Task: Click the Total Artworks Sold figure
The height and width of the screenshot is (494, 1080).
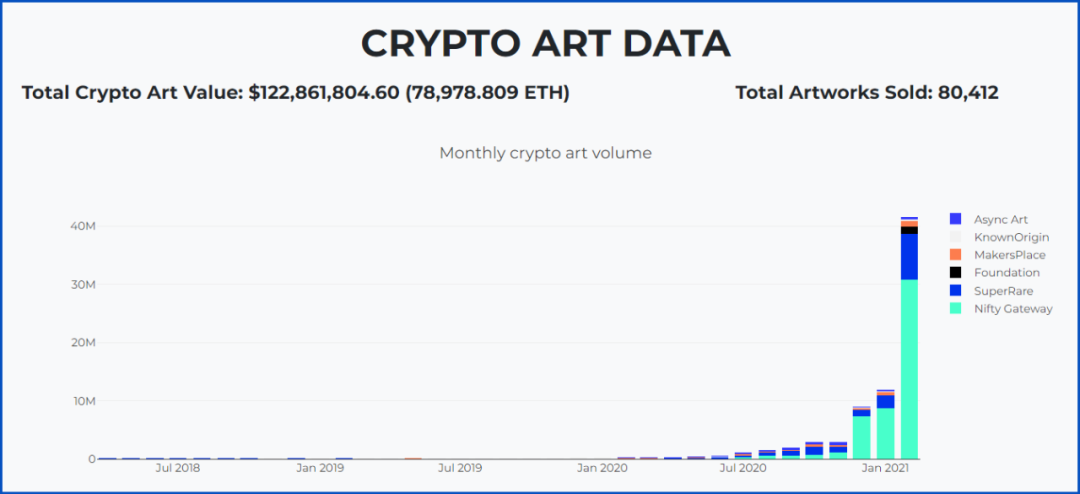Action: pyautogui.click(x=866, y=93)
